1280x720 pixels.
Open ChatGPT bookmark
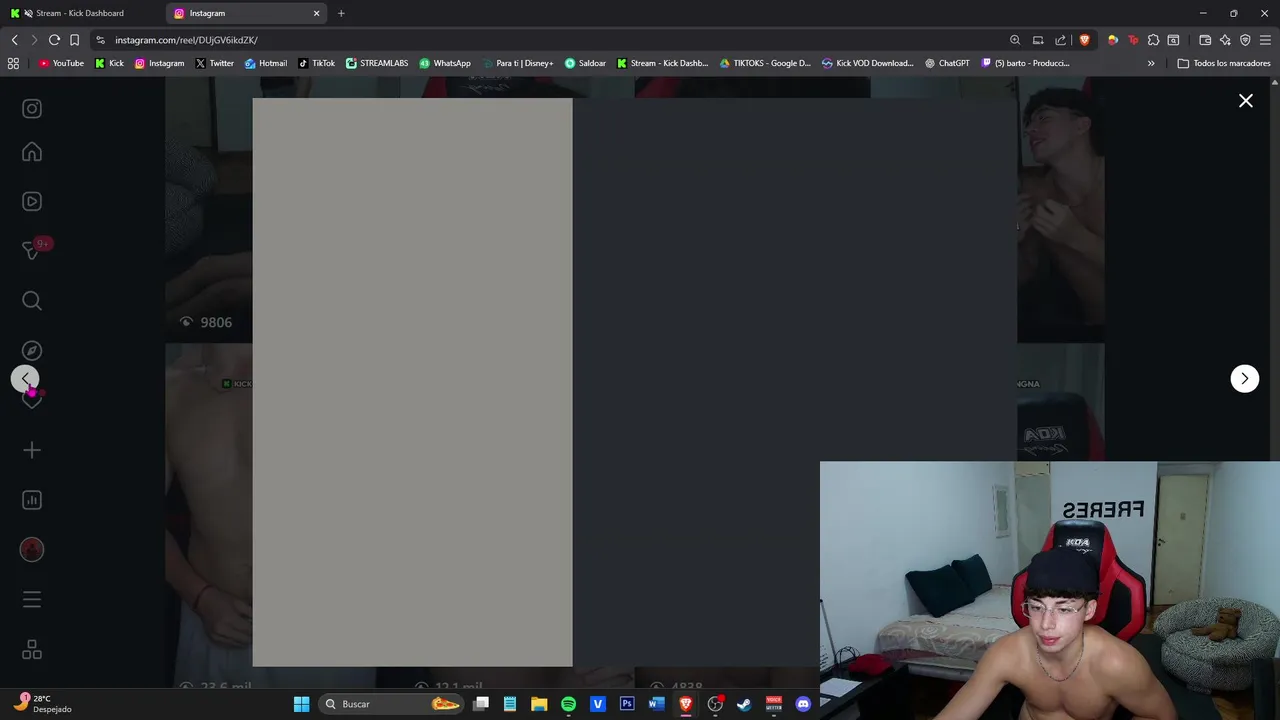point(947,63)
